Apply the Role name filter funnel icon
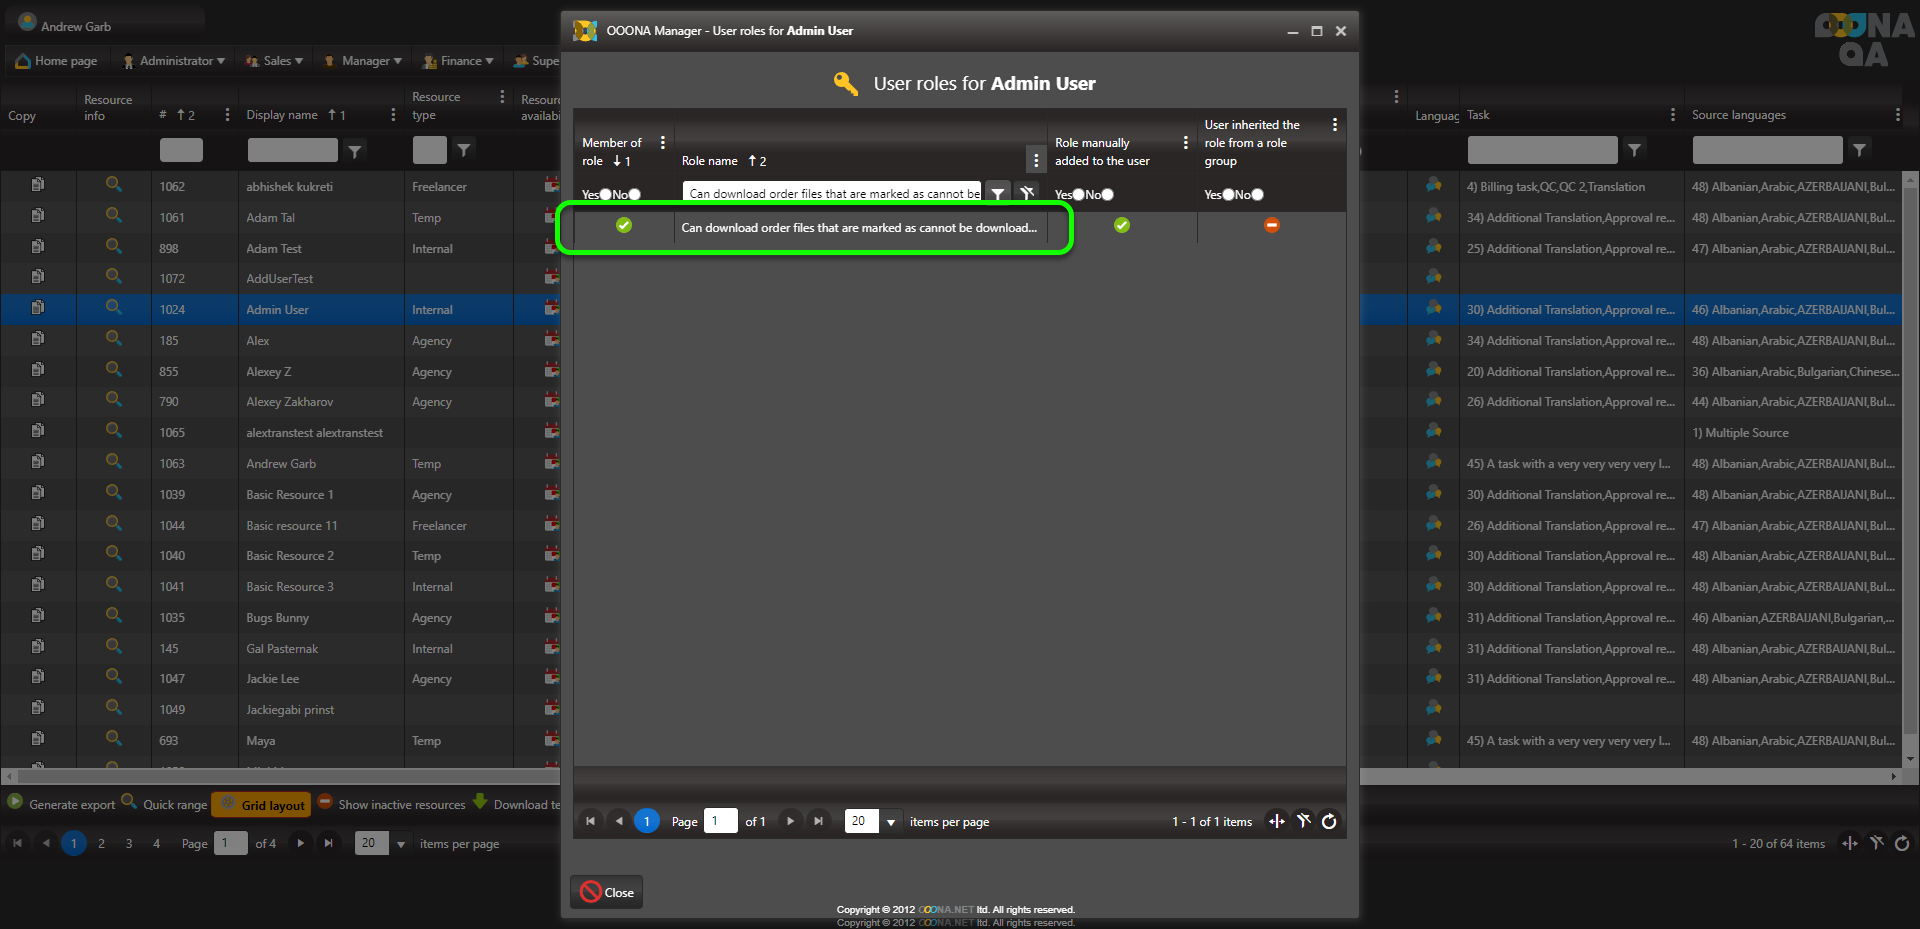This screenshot has width=1920, height=929. click(x=997, y=194)
